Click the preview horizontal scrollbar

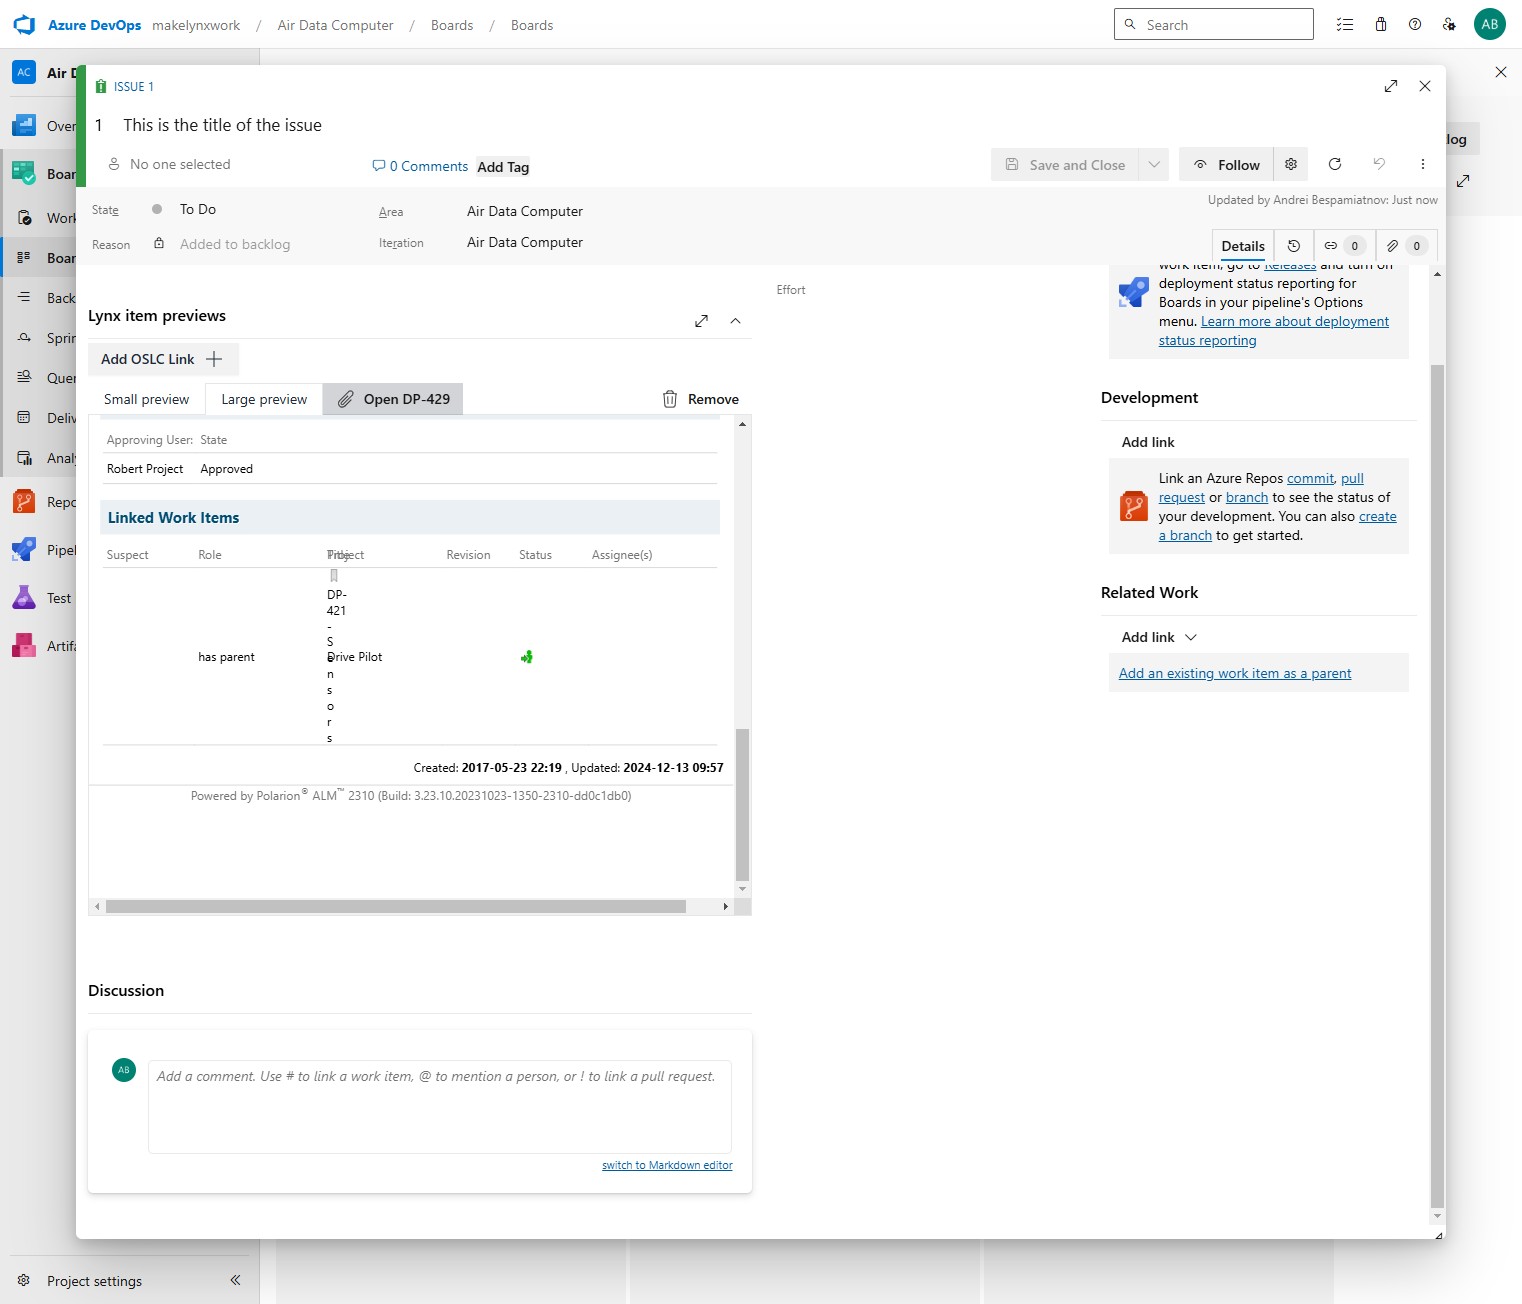point(396,906)
